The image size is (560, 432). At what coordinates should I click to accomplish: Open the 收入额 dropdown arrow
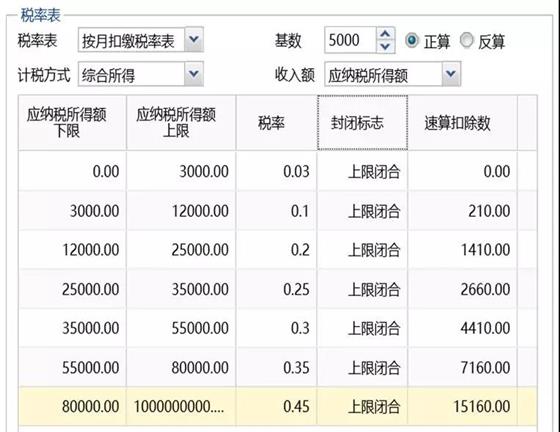click(x=451, y=74)
